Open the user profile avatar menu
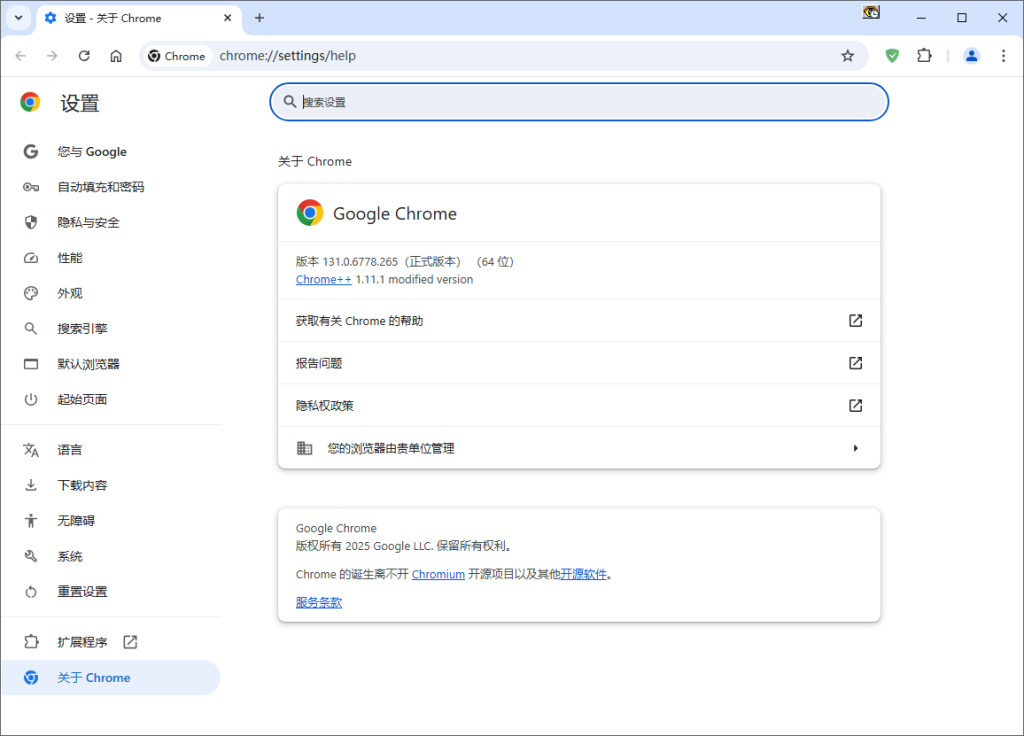 pyautogui.click(x=972, y=56)
